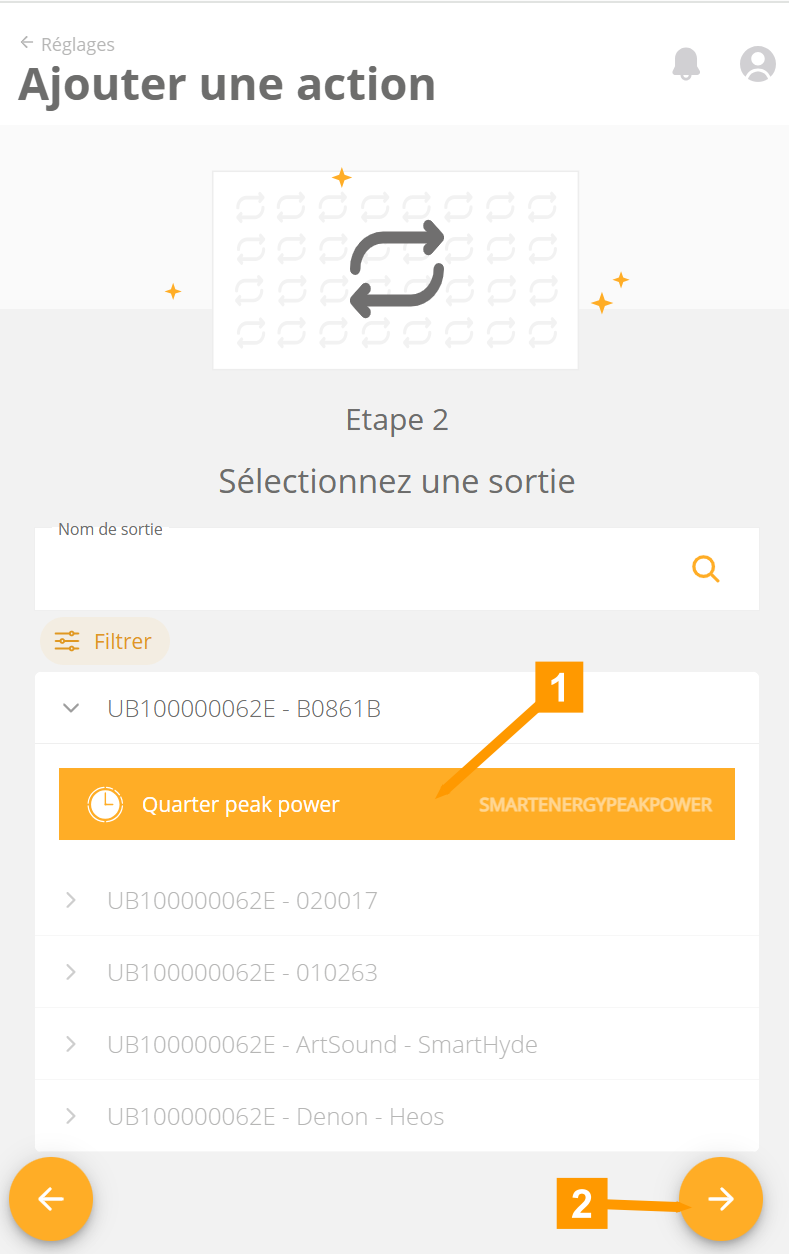
Task: Click the large repeat arrows illustration
Action: click(x=396, y=270)
